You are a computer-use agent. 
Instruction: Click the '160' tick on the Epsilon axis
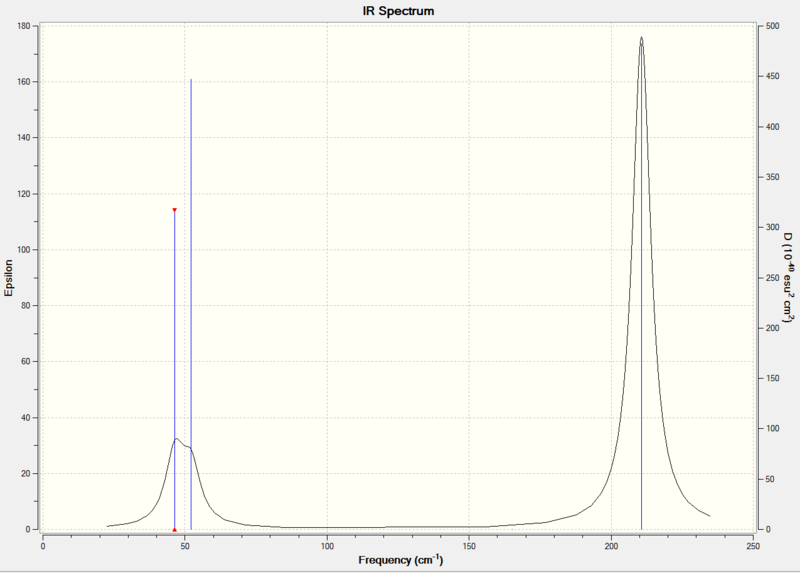(24, 82)
